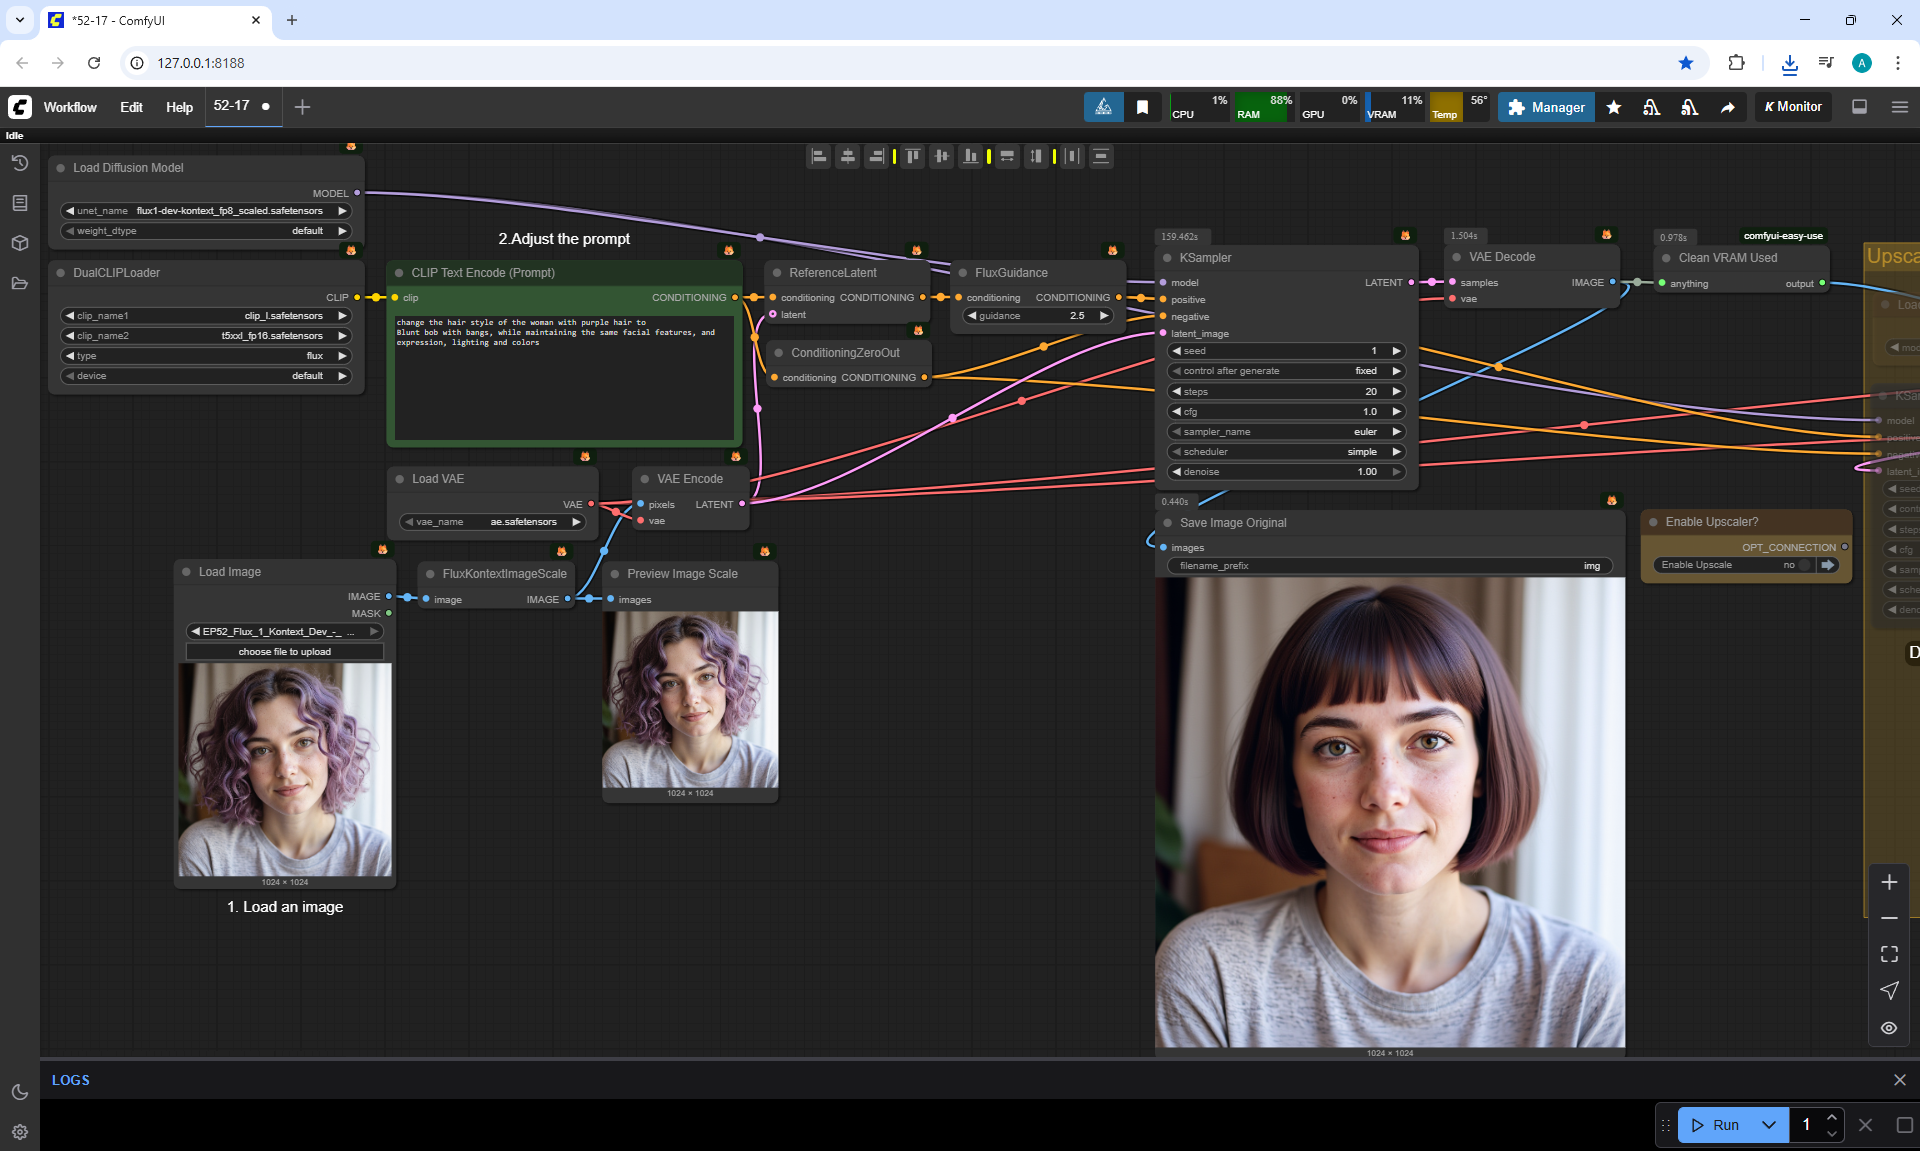Toggle the Enable Upscale switch

1803,565
